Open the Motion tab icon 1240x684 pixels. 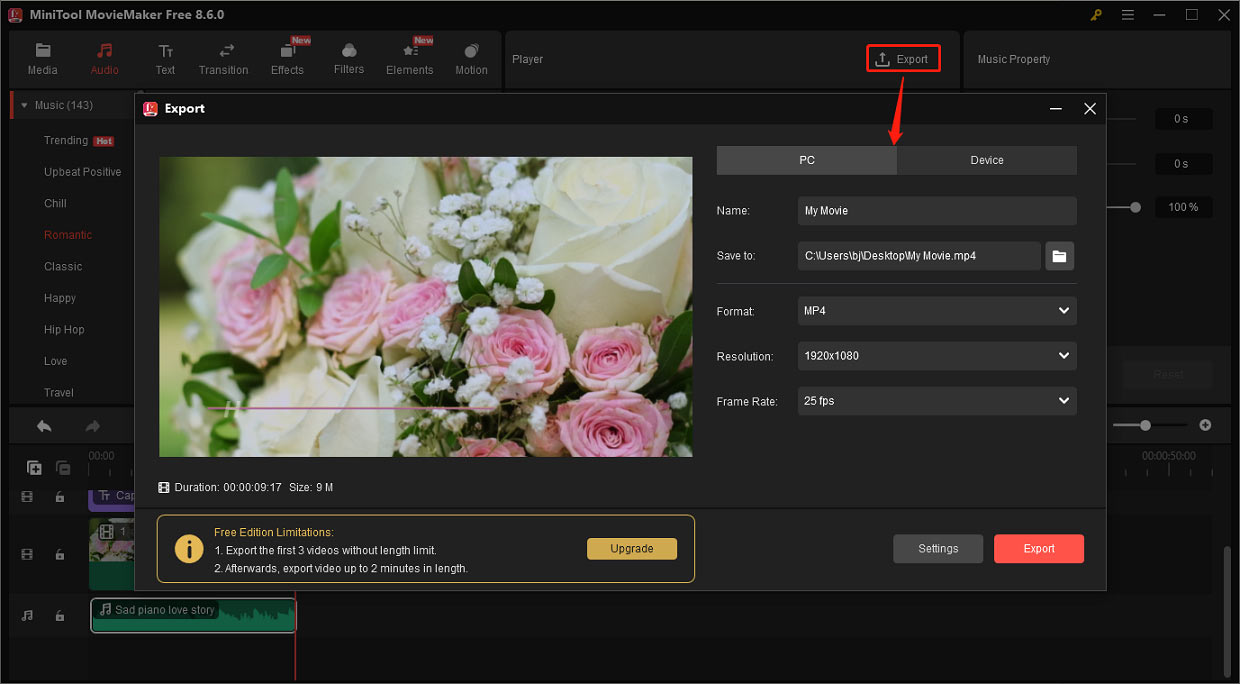pyautogui.click(x=471, y=51)
